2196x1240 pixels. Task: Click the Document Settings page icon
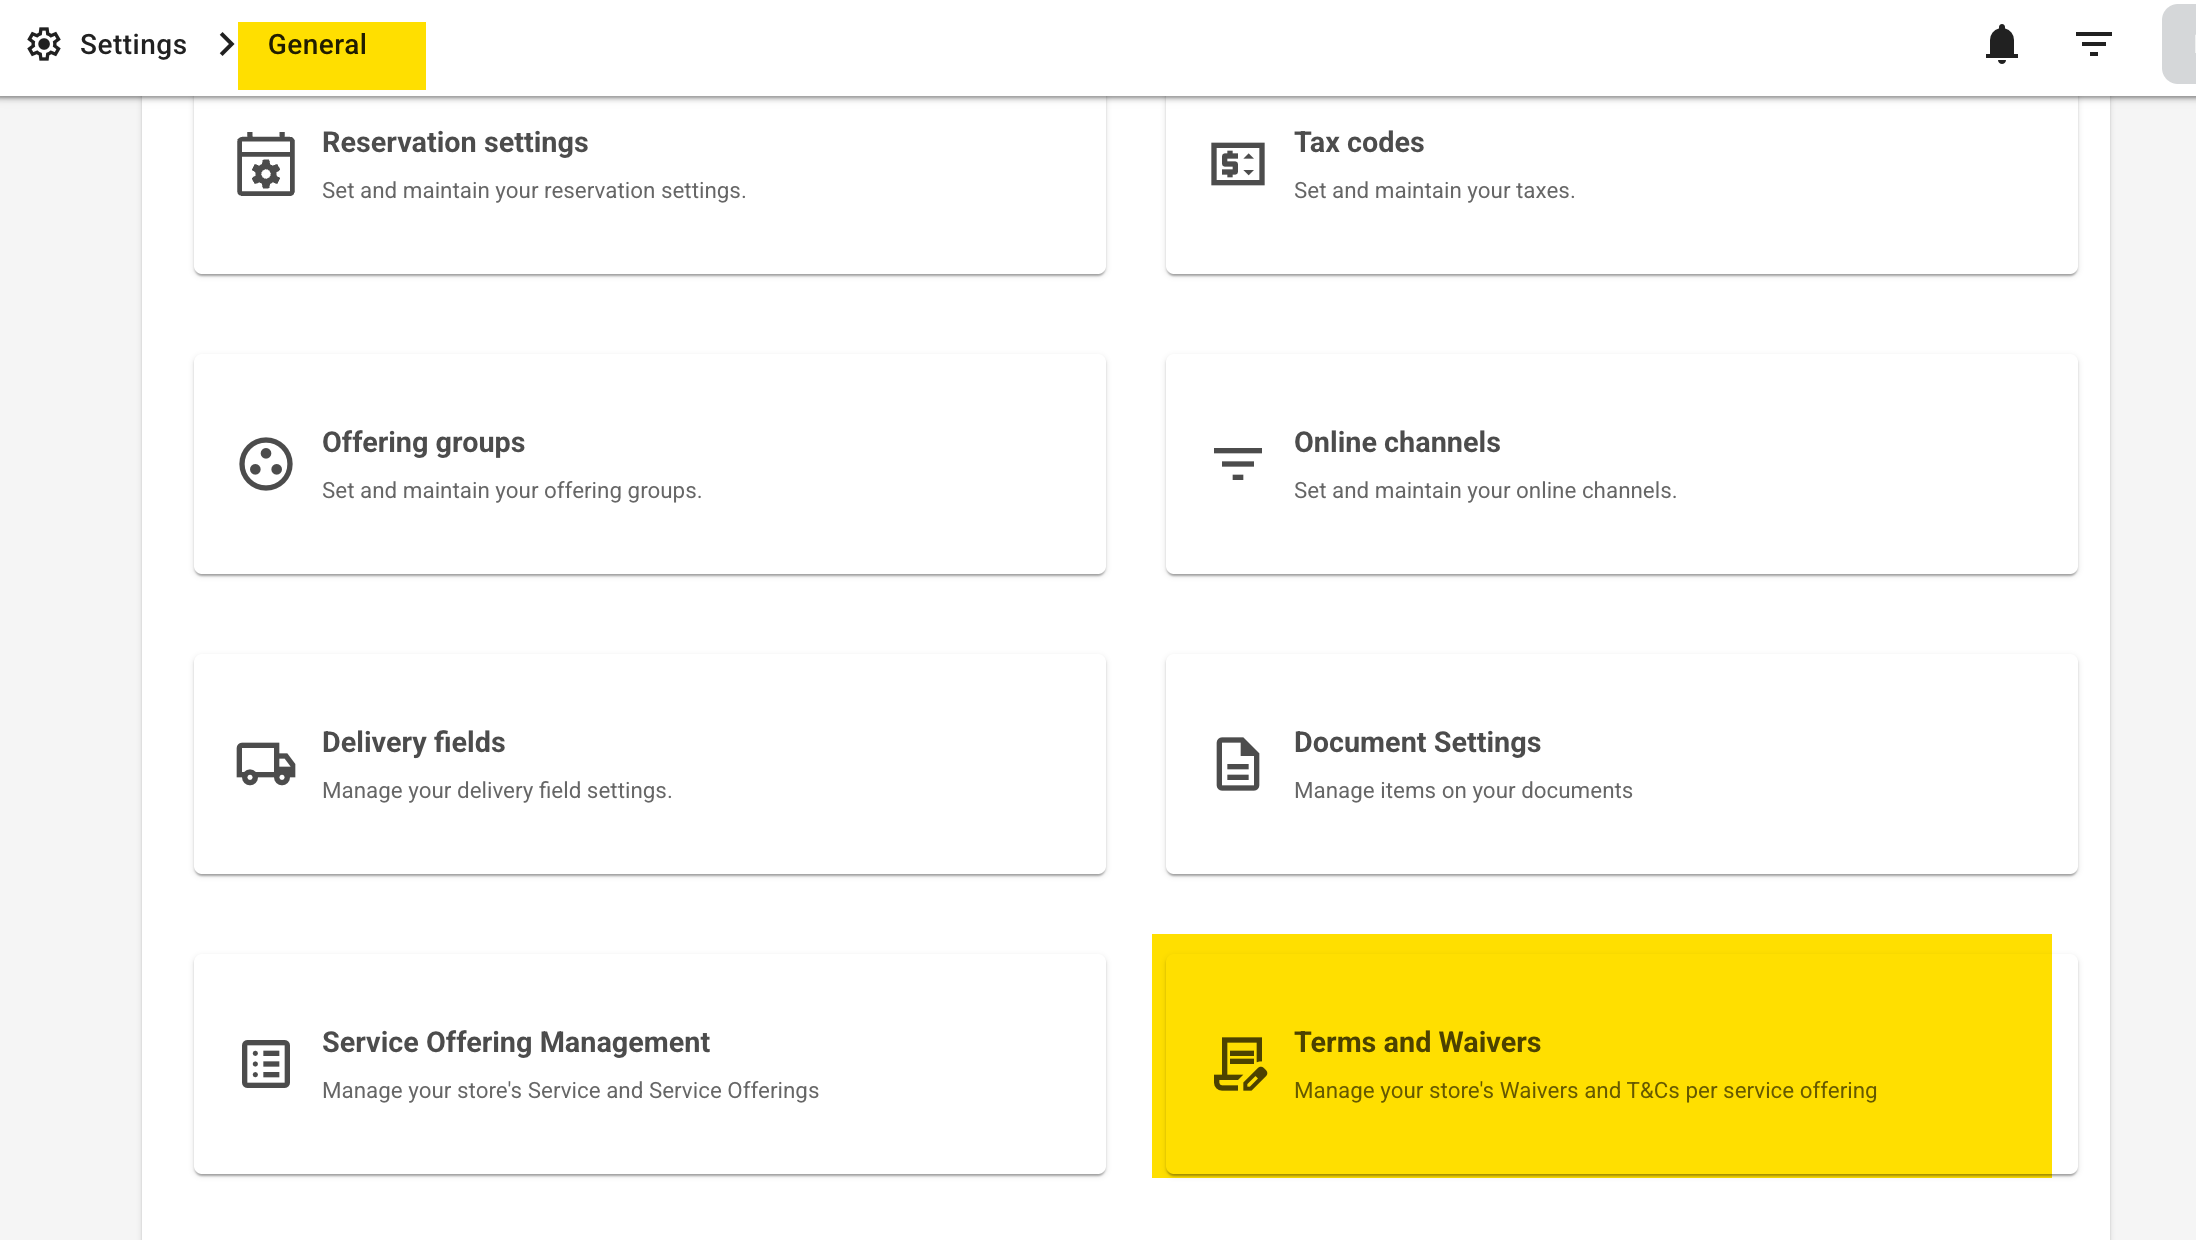point(1238,764)
